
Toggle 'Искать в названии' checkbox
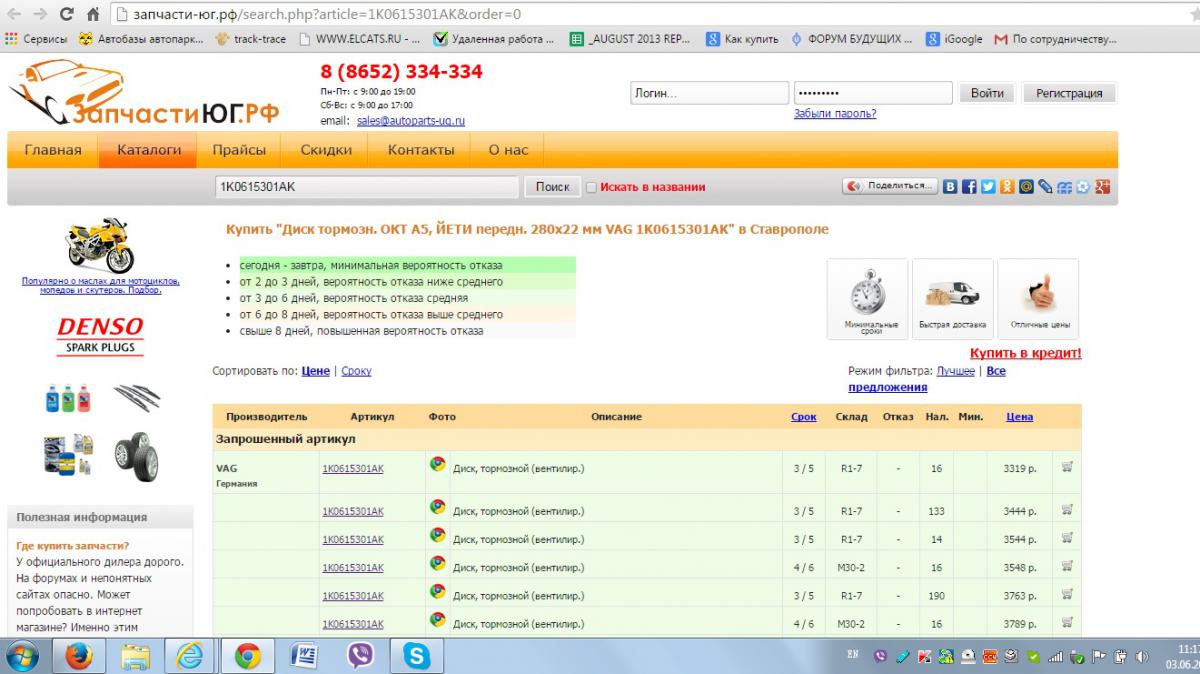click(x=591, y=187)
